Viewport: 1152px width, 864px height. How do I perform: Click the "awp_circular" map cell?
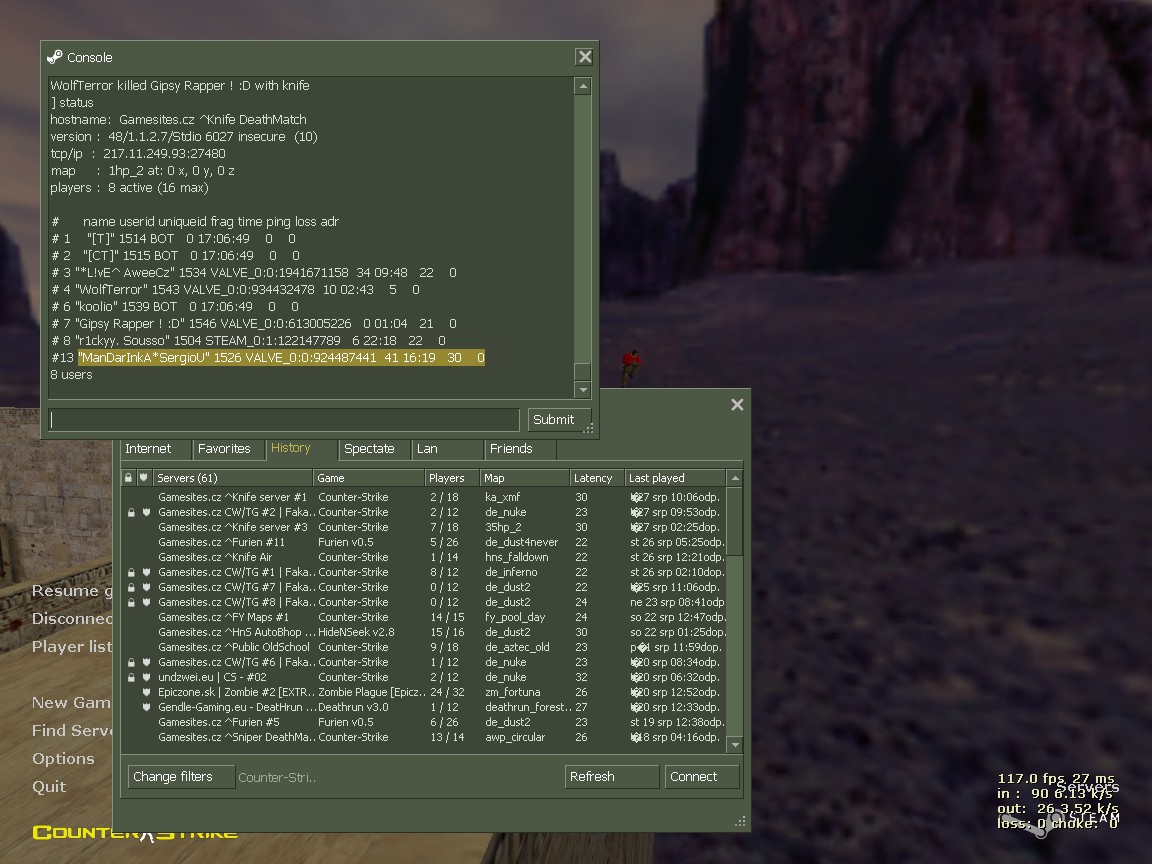coord(515,738)
